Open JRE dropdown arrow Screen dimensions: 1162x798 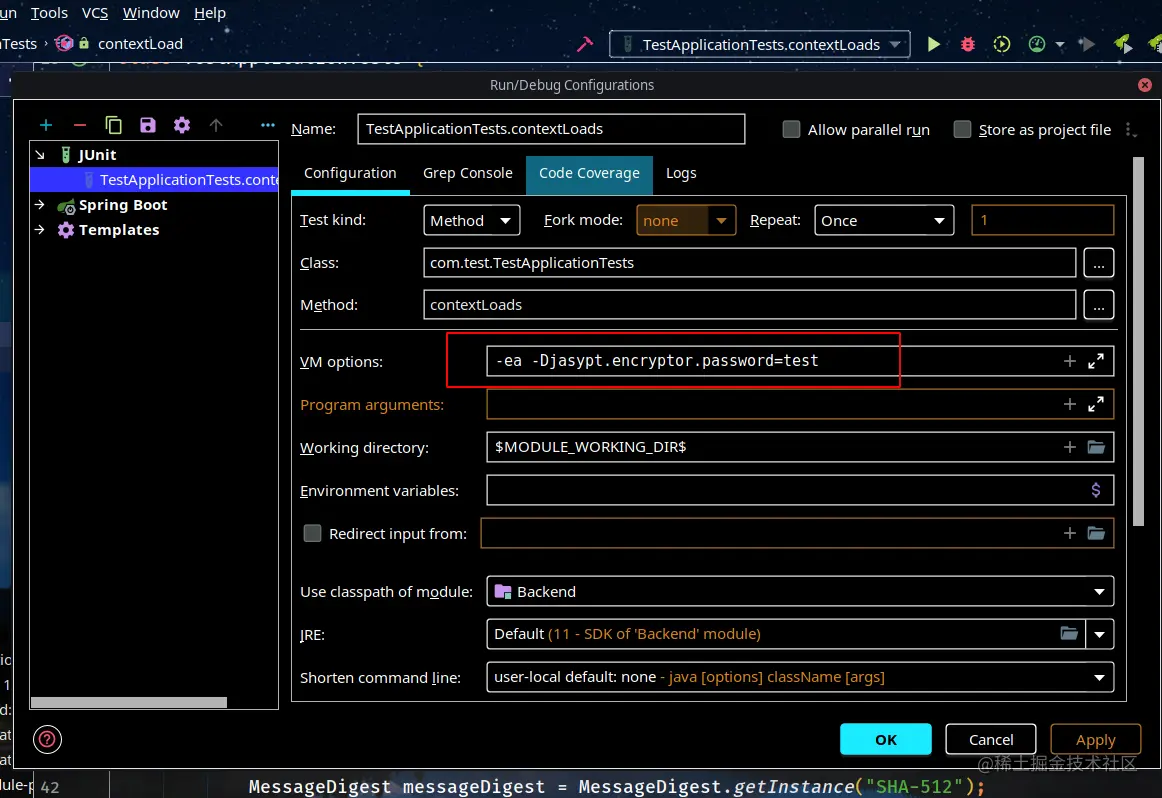(x=1100, y=634)
